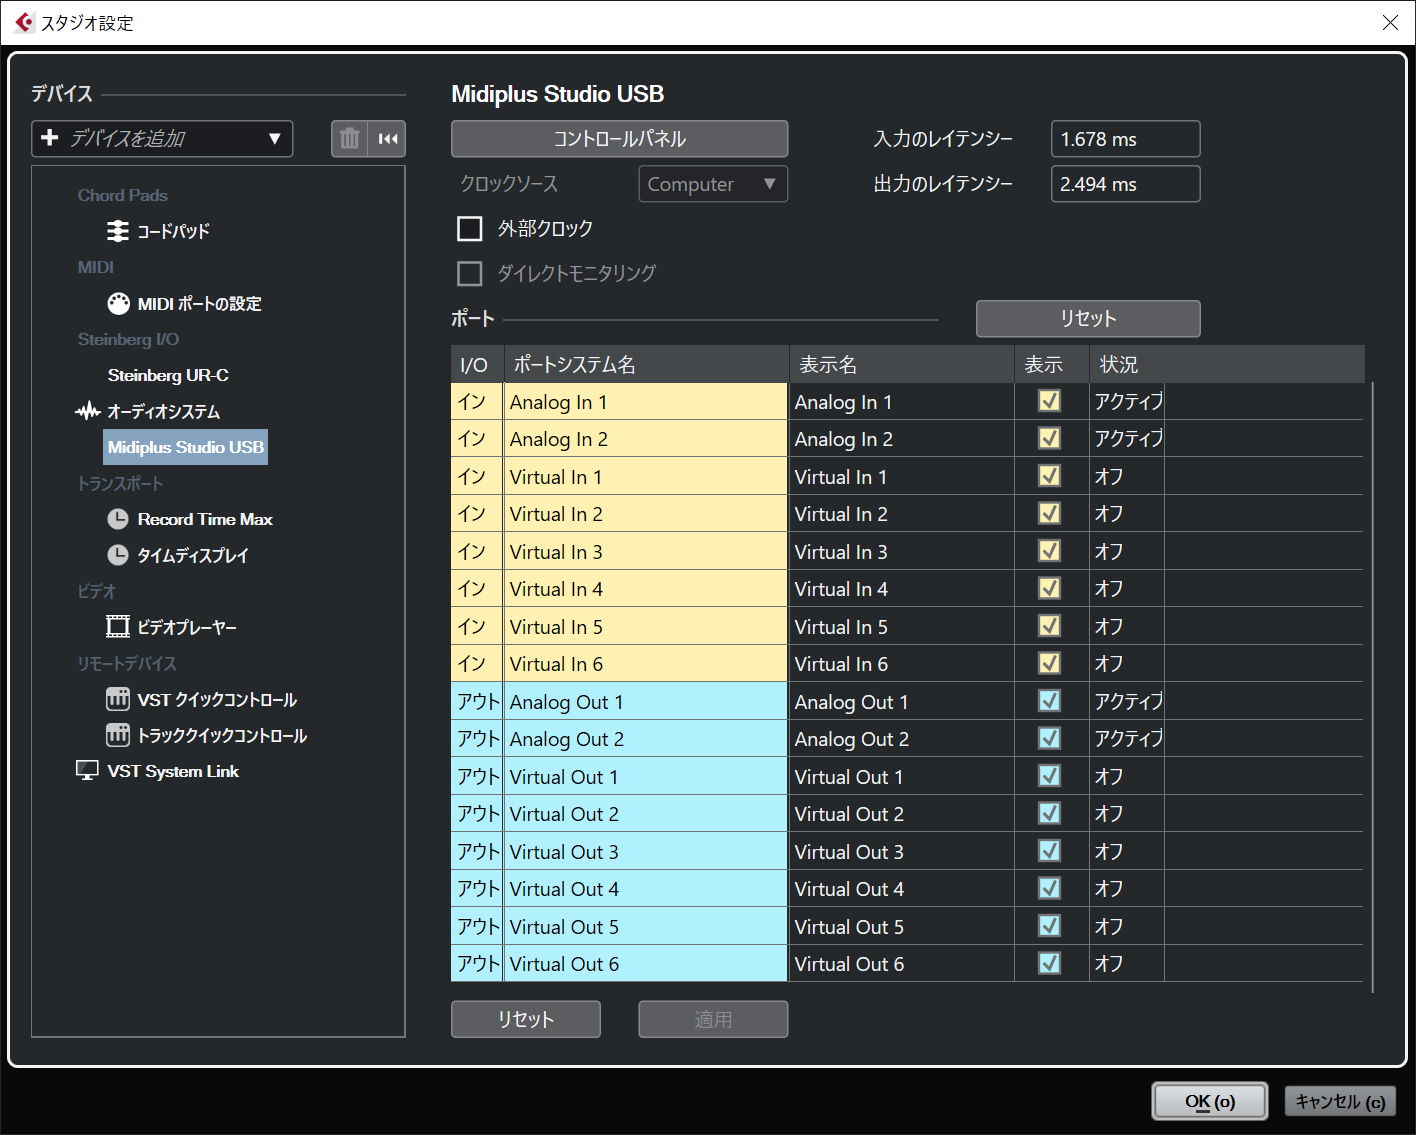The height and width of the screenshot is (1135, 1416).
Task: Click the VST Quick Controls icon
Action: (x=118, y=699)
